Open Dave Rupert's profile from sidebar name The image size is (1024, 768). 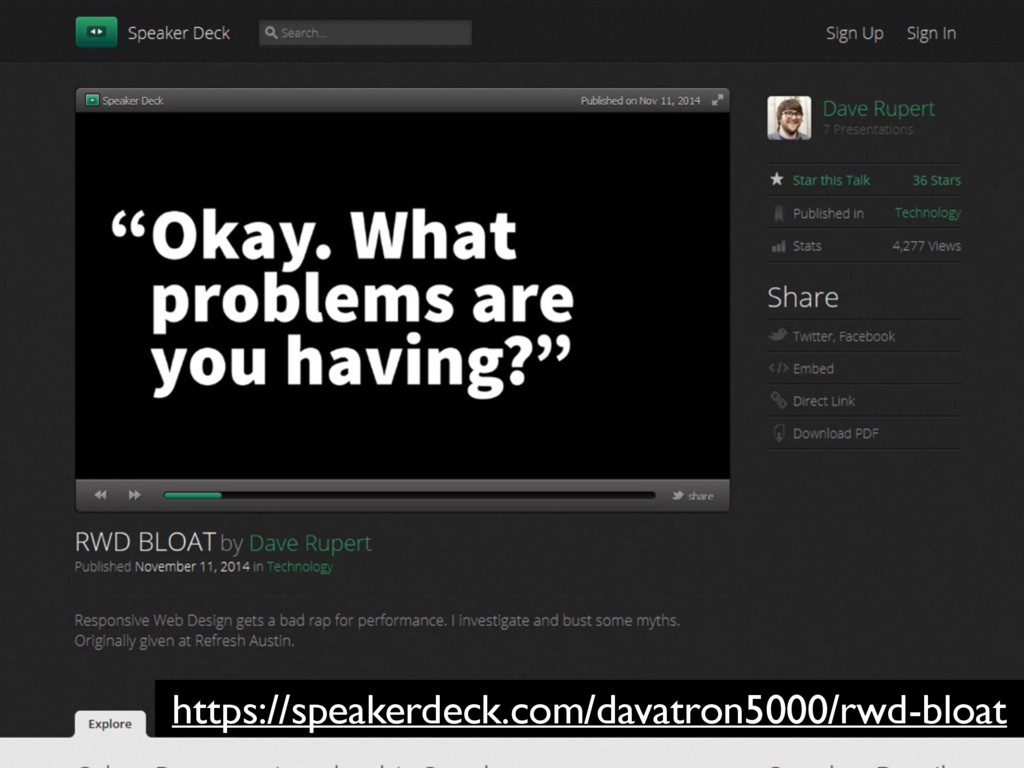tap(878, 108)
